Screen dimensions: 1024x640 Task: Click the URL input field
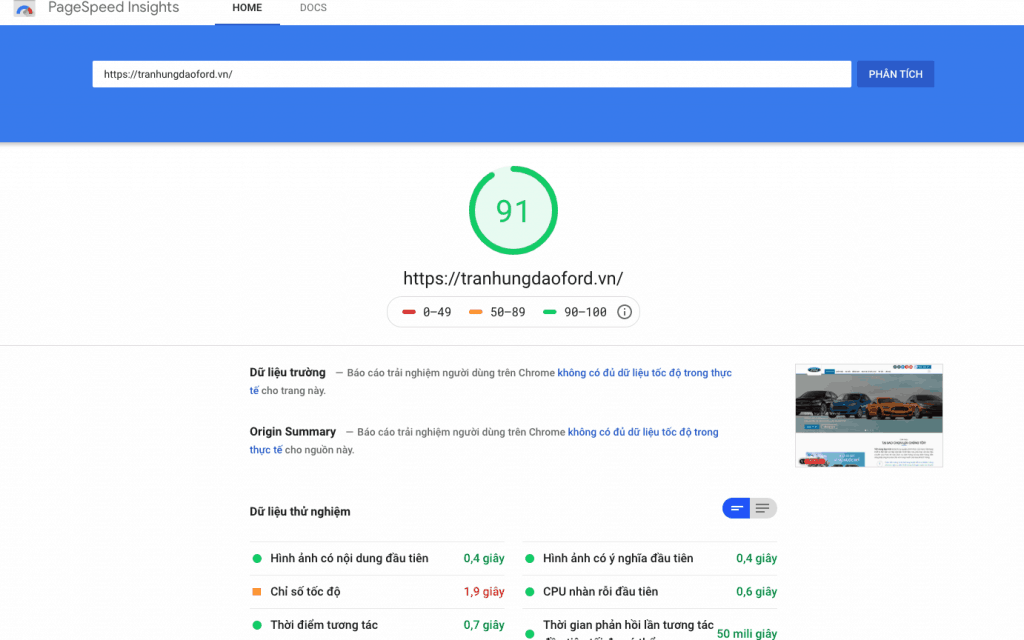coord(471,74)
